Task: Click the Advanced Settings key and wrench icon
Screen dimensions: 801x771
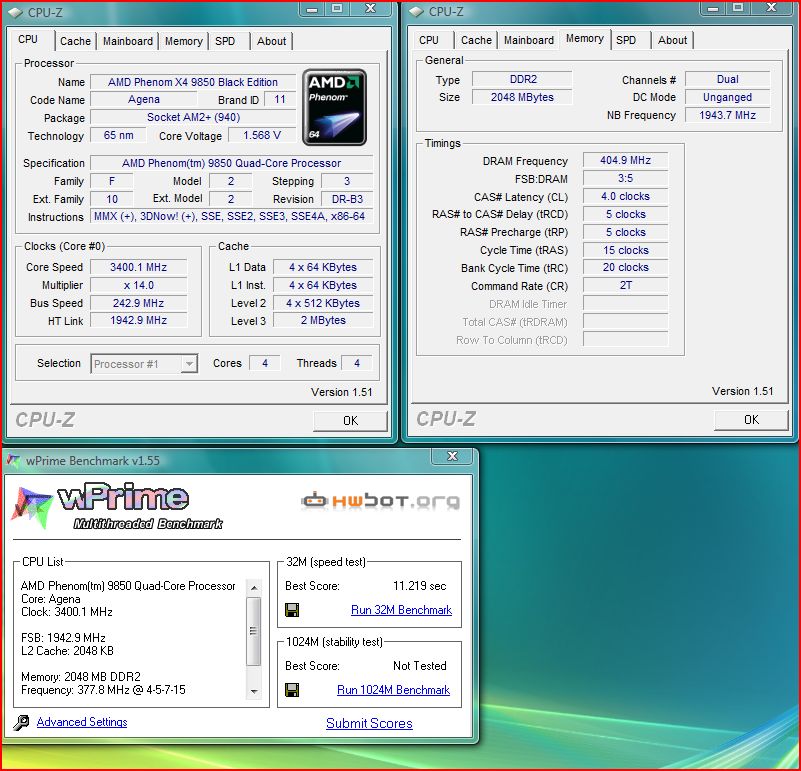Action: click(21, 722)
